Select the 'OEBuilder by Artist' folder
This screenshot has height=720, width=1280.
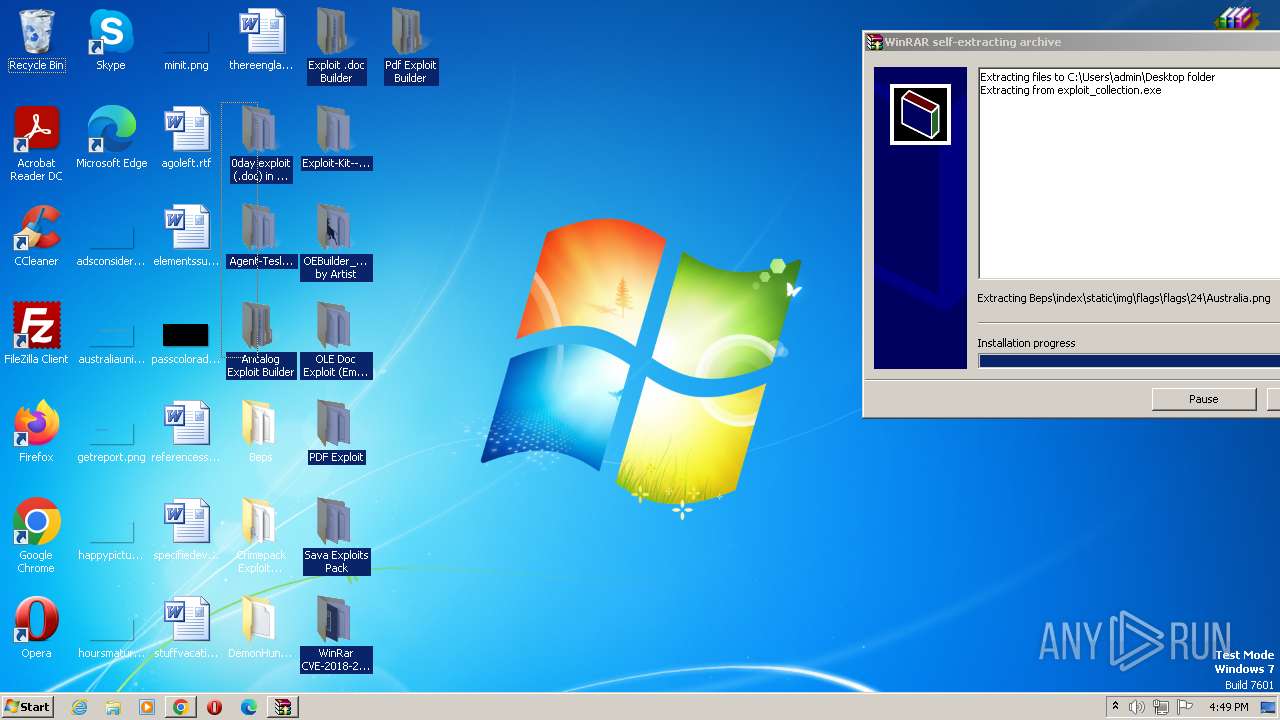(336, 242)
